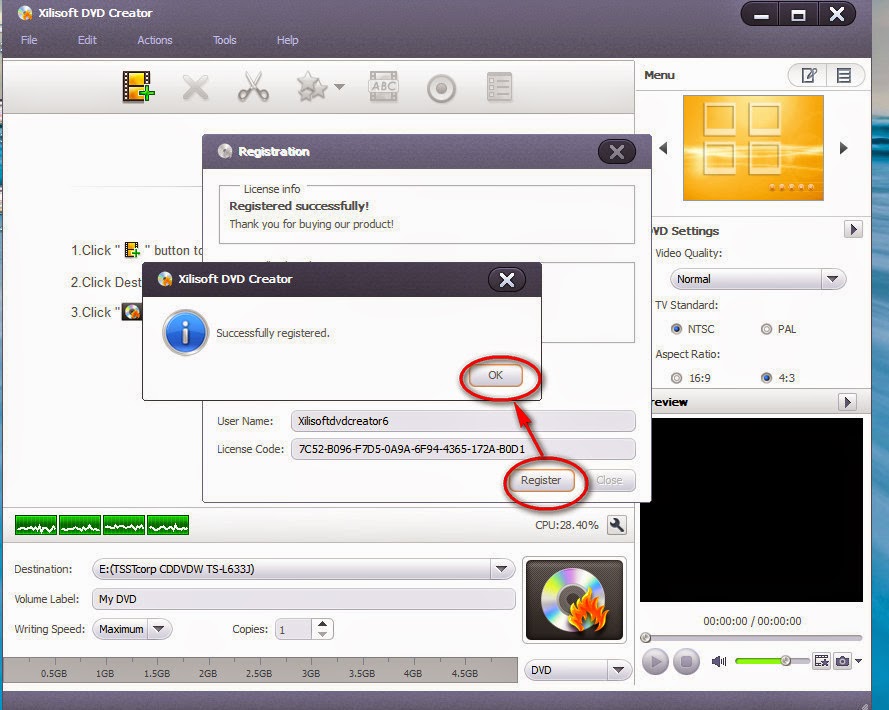Open the Writing Speed Maximum dropdown
The image size is (889, 710).
coord(132,629)
